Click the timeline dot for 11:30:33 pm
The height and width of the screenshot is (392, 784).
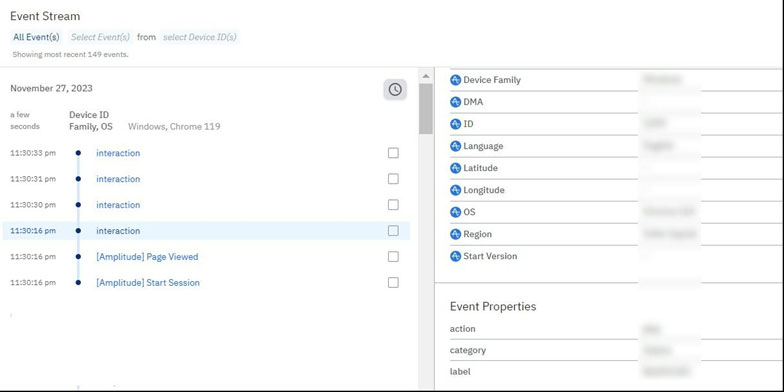click(x=78, y=153)
